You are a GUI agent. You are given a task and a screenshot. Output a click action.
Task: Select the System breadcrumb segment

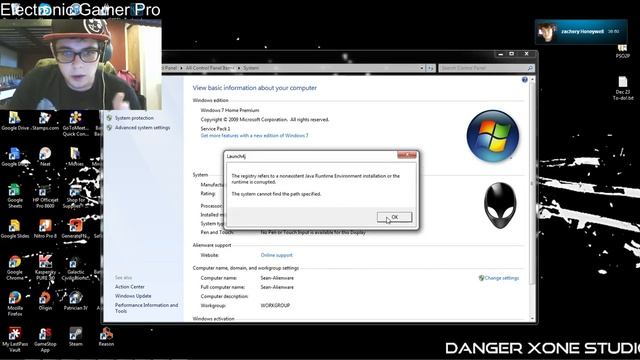click(x=251, y=68)
